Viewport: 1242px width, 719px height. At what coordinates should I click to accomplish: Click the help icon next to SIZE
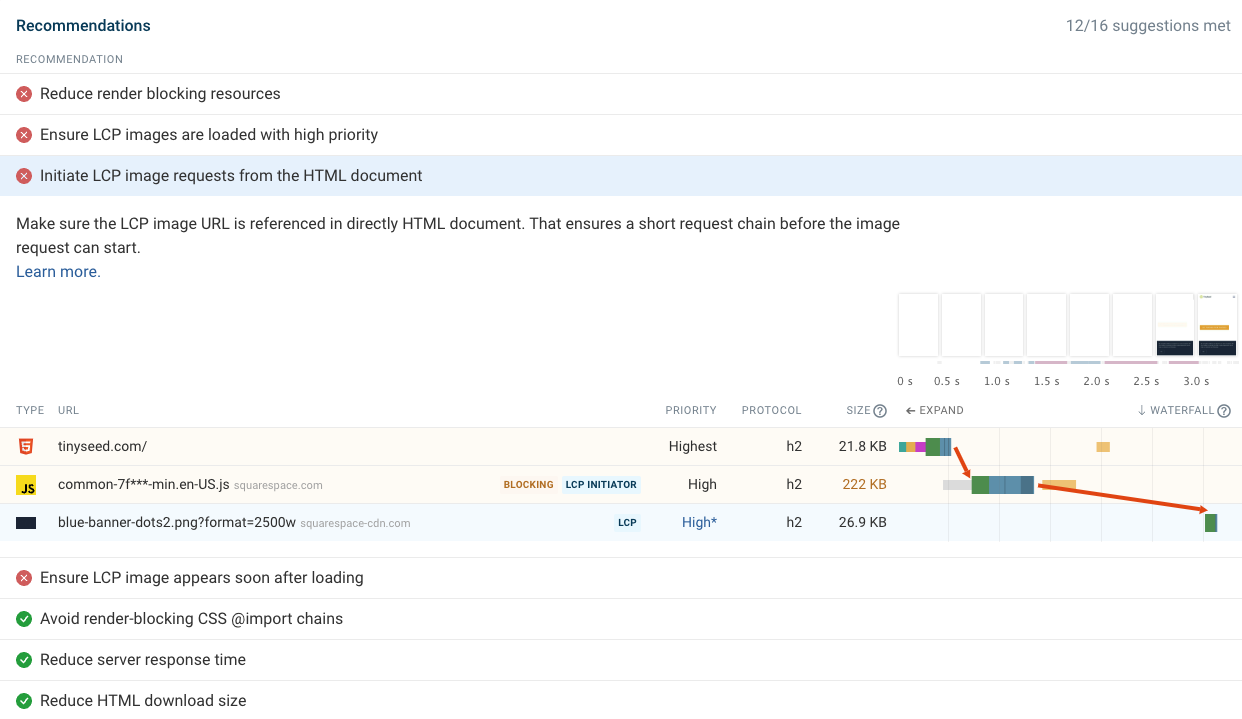[x=880, y=411]
